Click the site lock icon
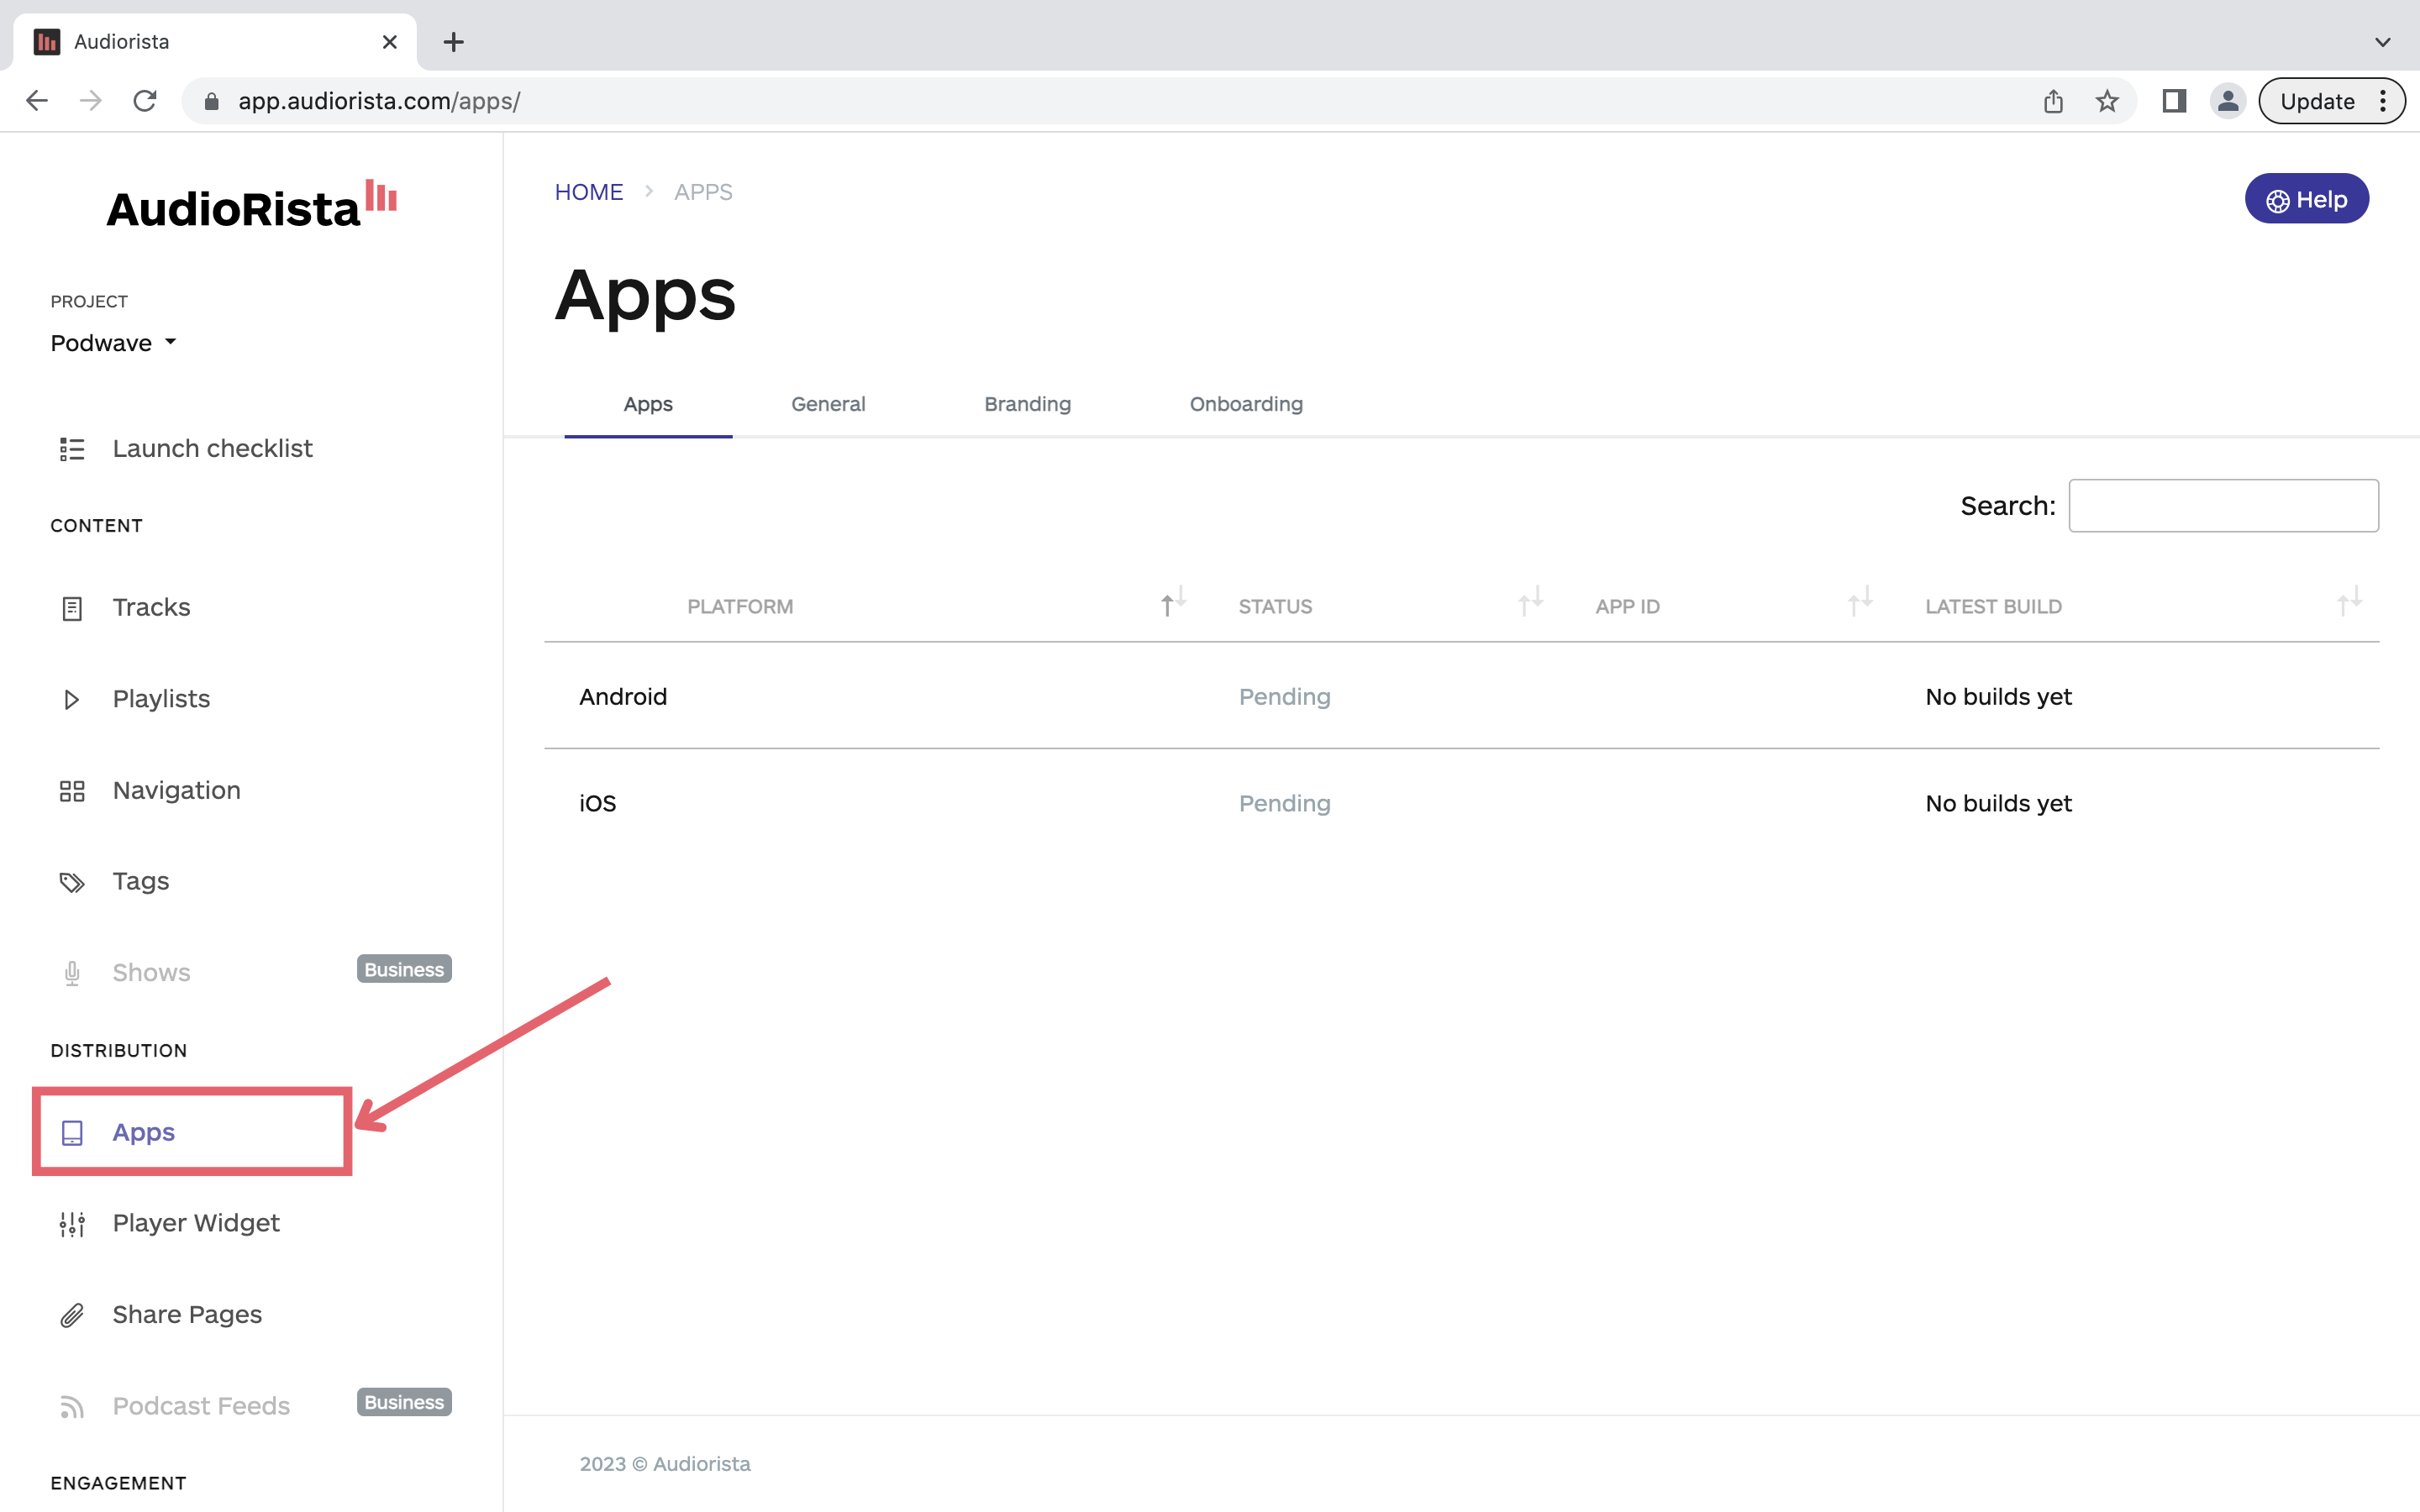The image size is (2420, 1512). [x=211, y=101]
